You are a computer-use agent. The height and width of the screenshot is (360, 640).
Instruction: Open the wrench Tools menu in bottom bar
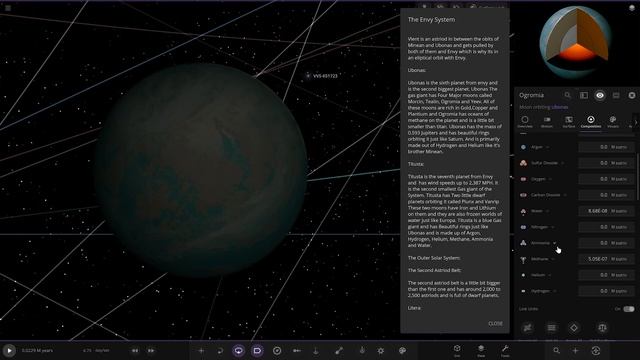[505, 350]
